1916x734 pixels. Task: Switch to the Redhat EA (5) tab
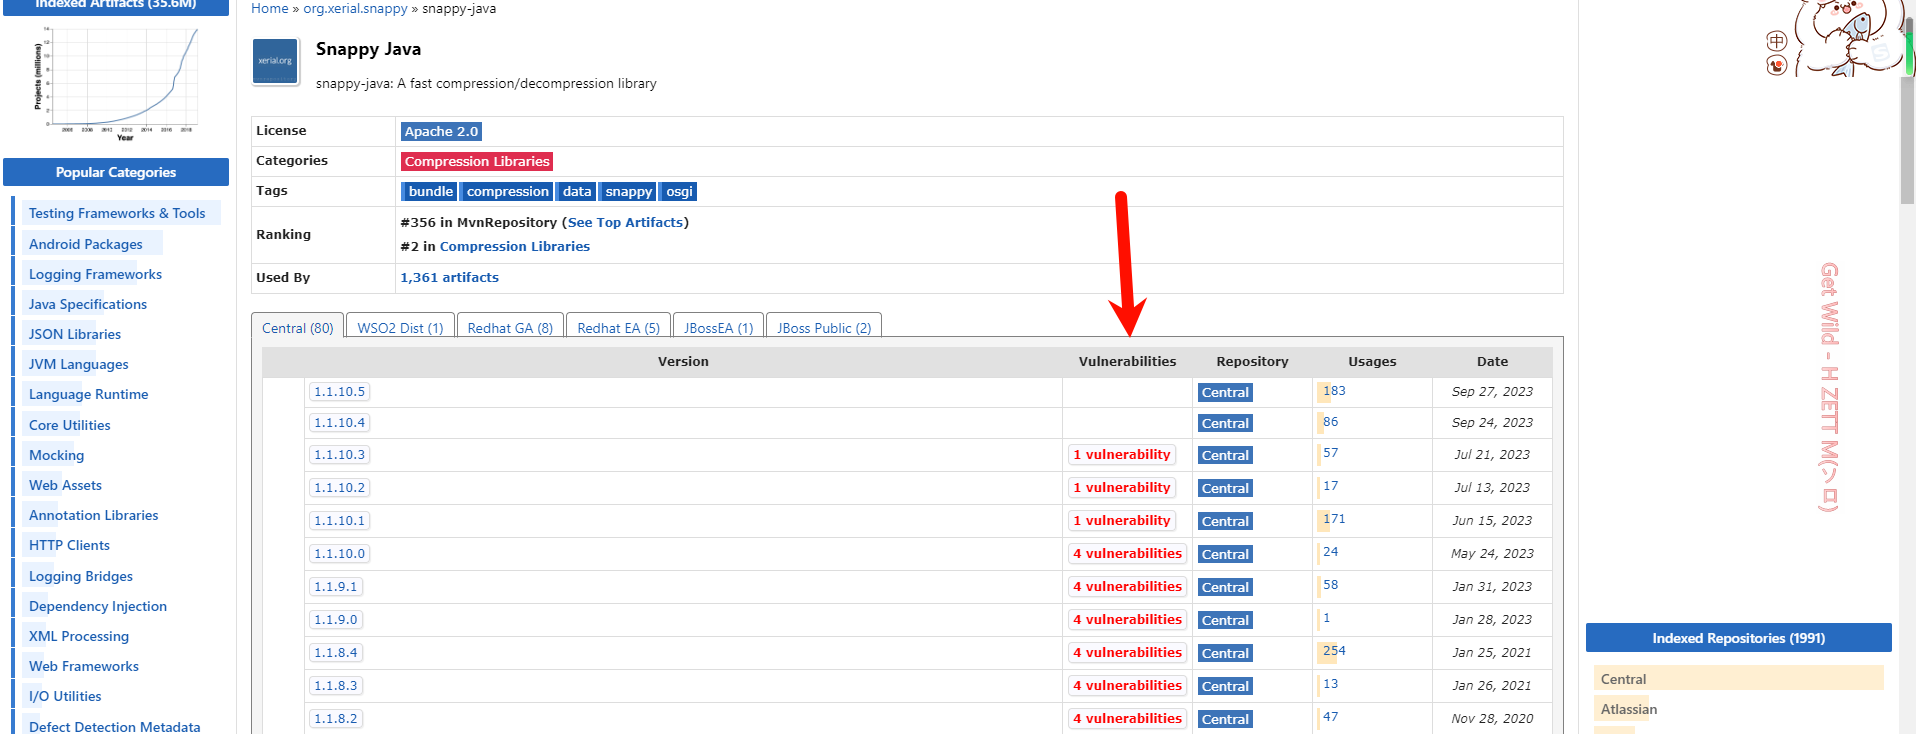click(618, 327)
